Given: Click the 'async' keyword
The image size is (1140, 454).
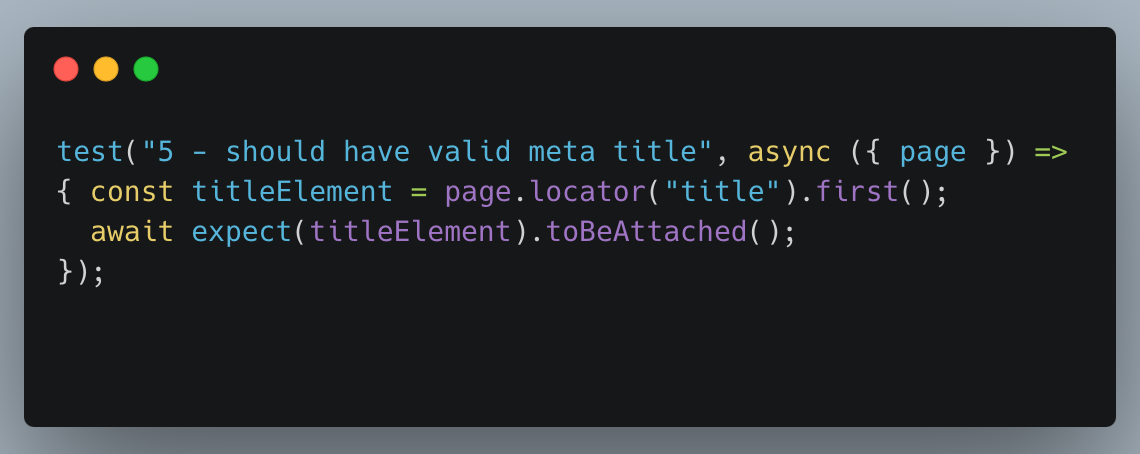Looking at the screenshot, I should pyautogui.click(x=790, y=152).
